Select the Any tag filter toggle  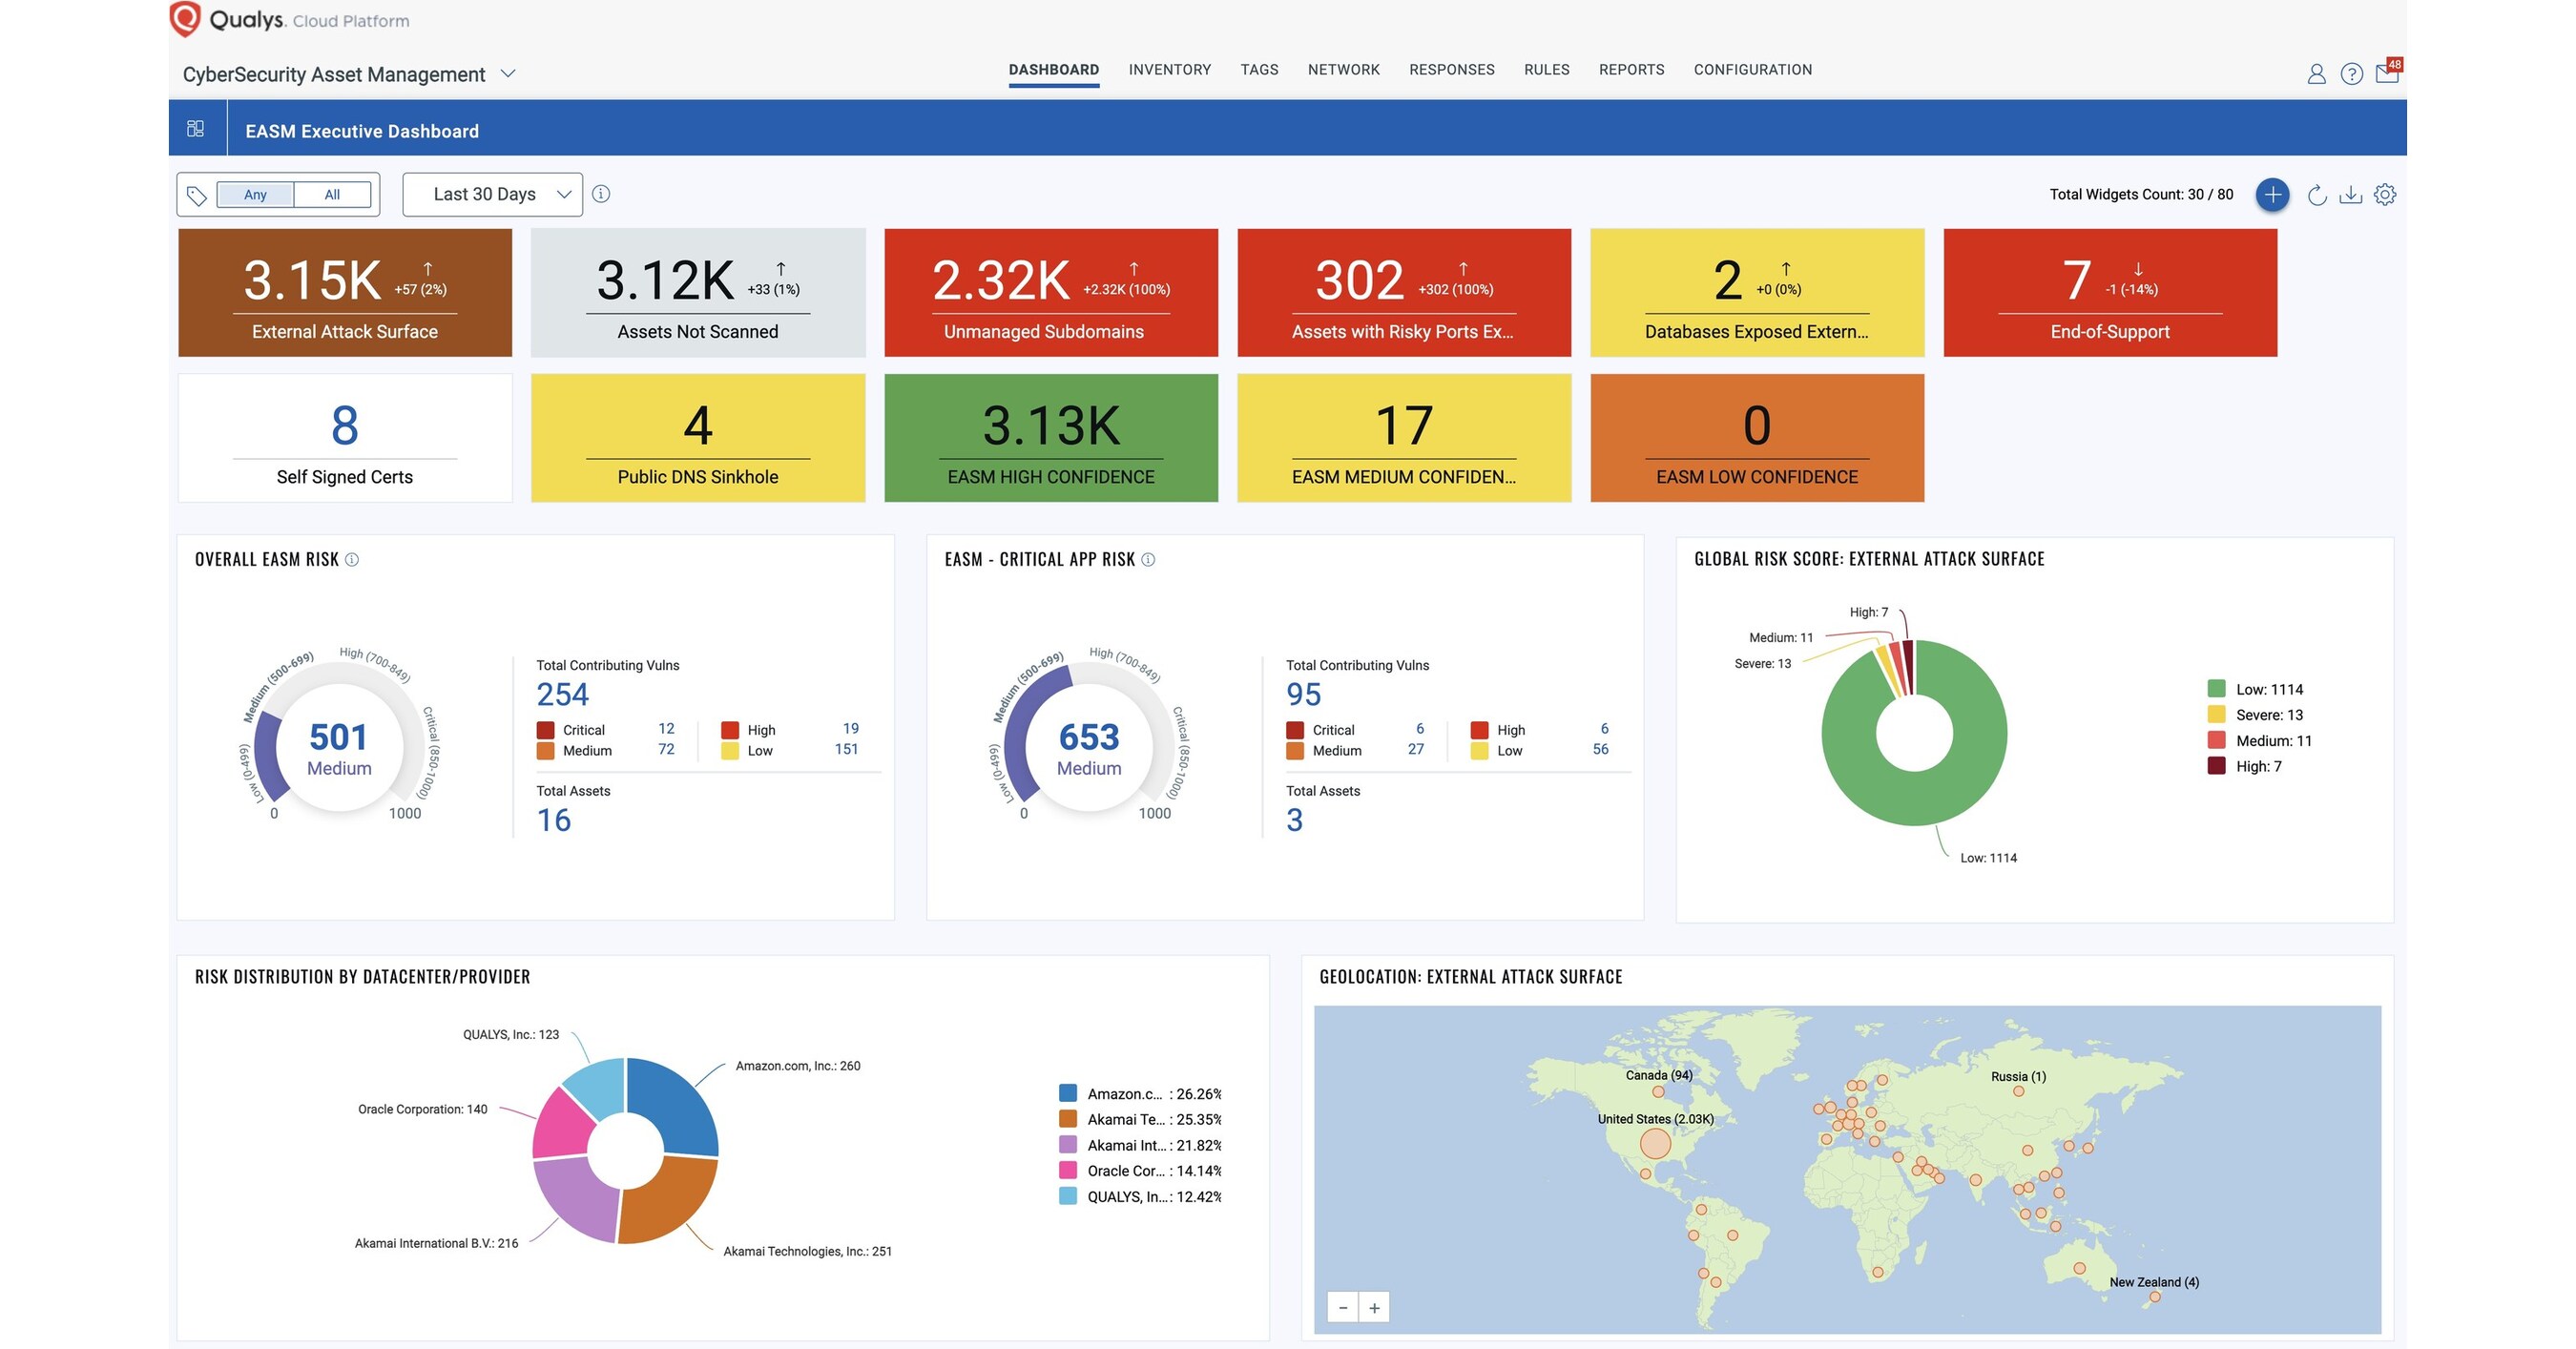(255, 195)
